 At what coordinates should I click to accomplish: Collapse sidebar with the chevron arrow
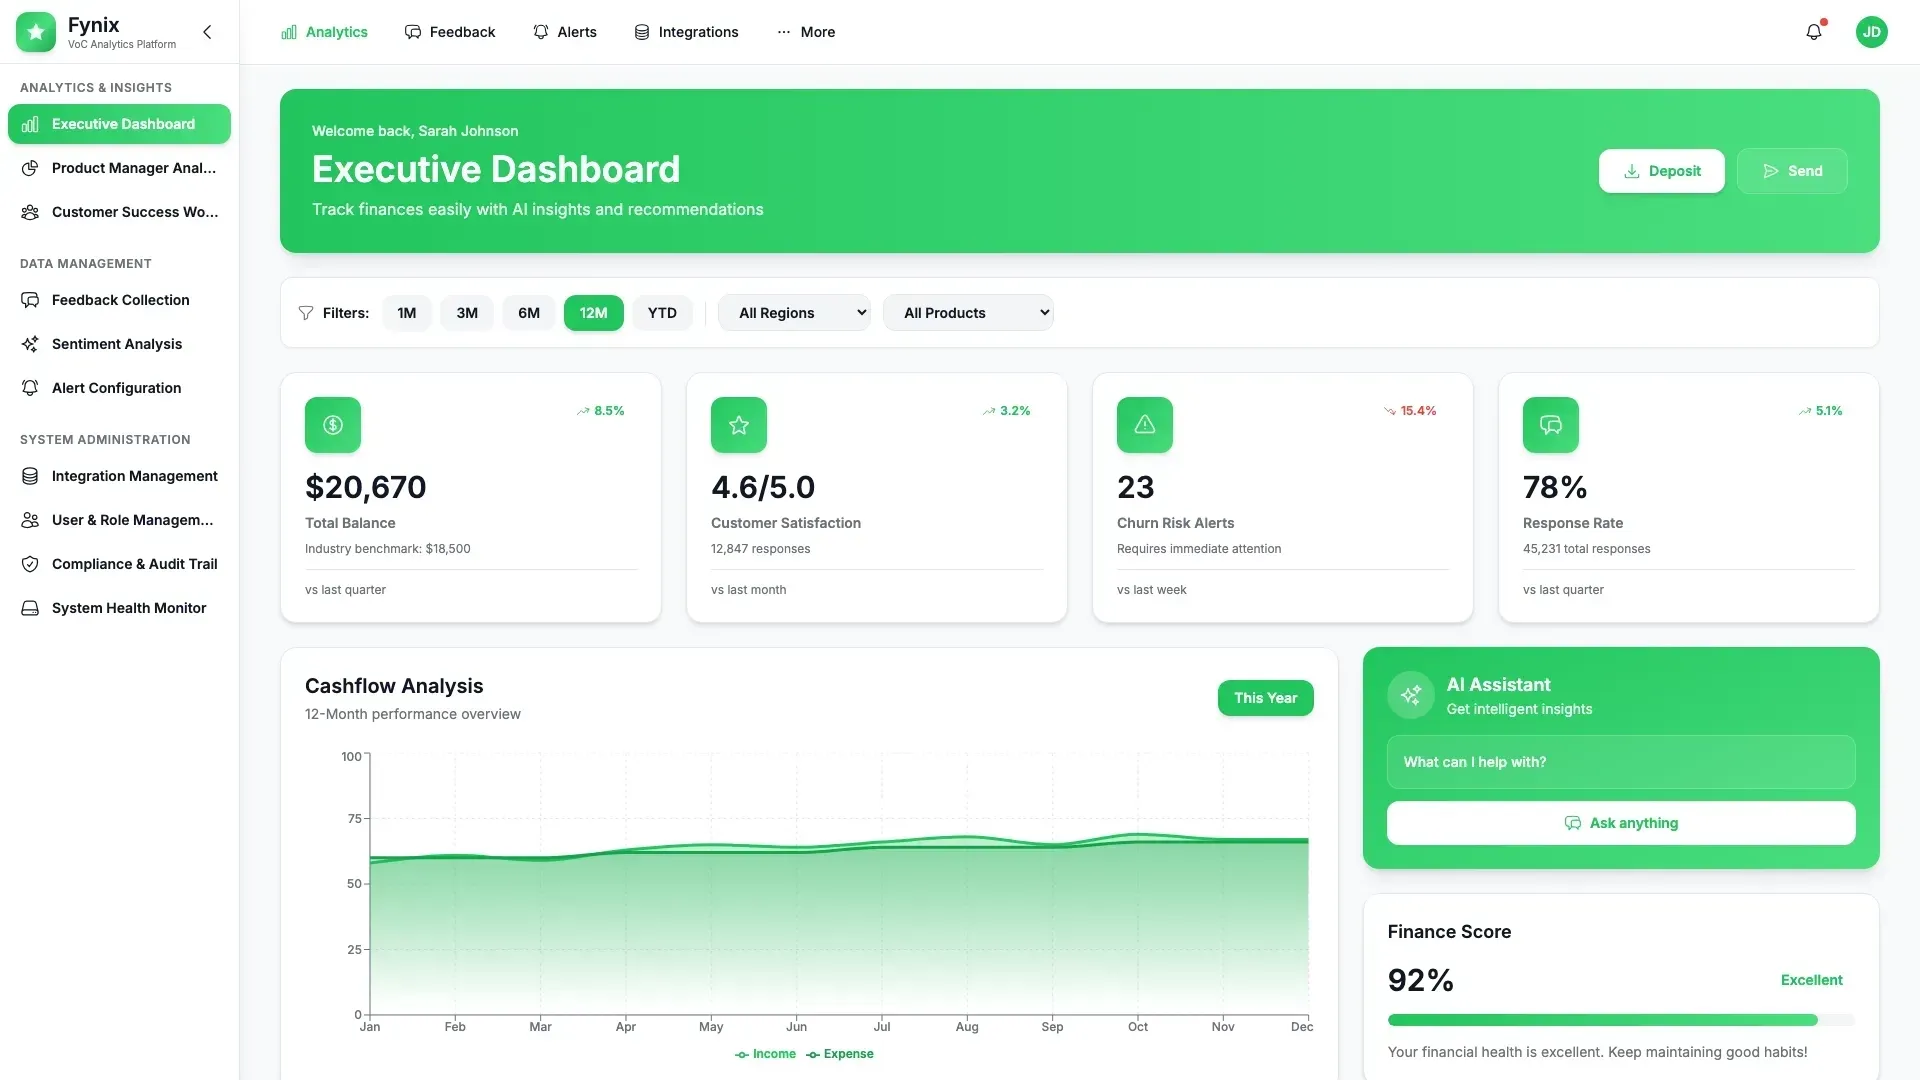click(x=207, y=32)
